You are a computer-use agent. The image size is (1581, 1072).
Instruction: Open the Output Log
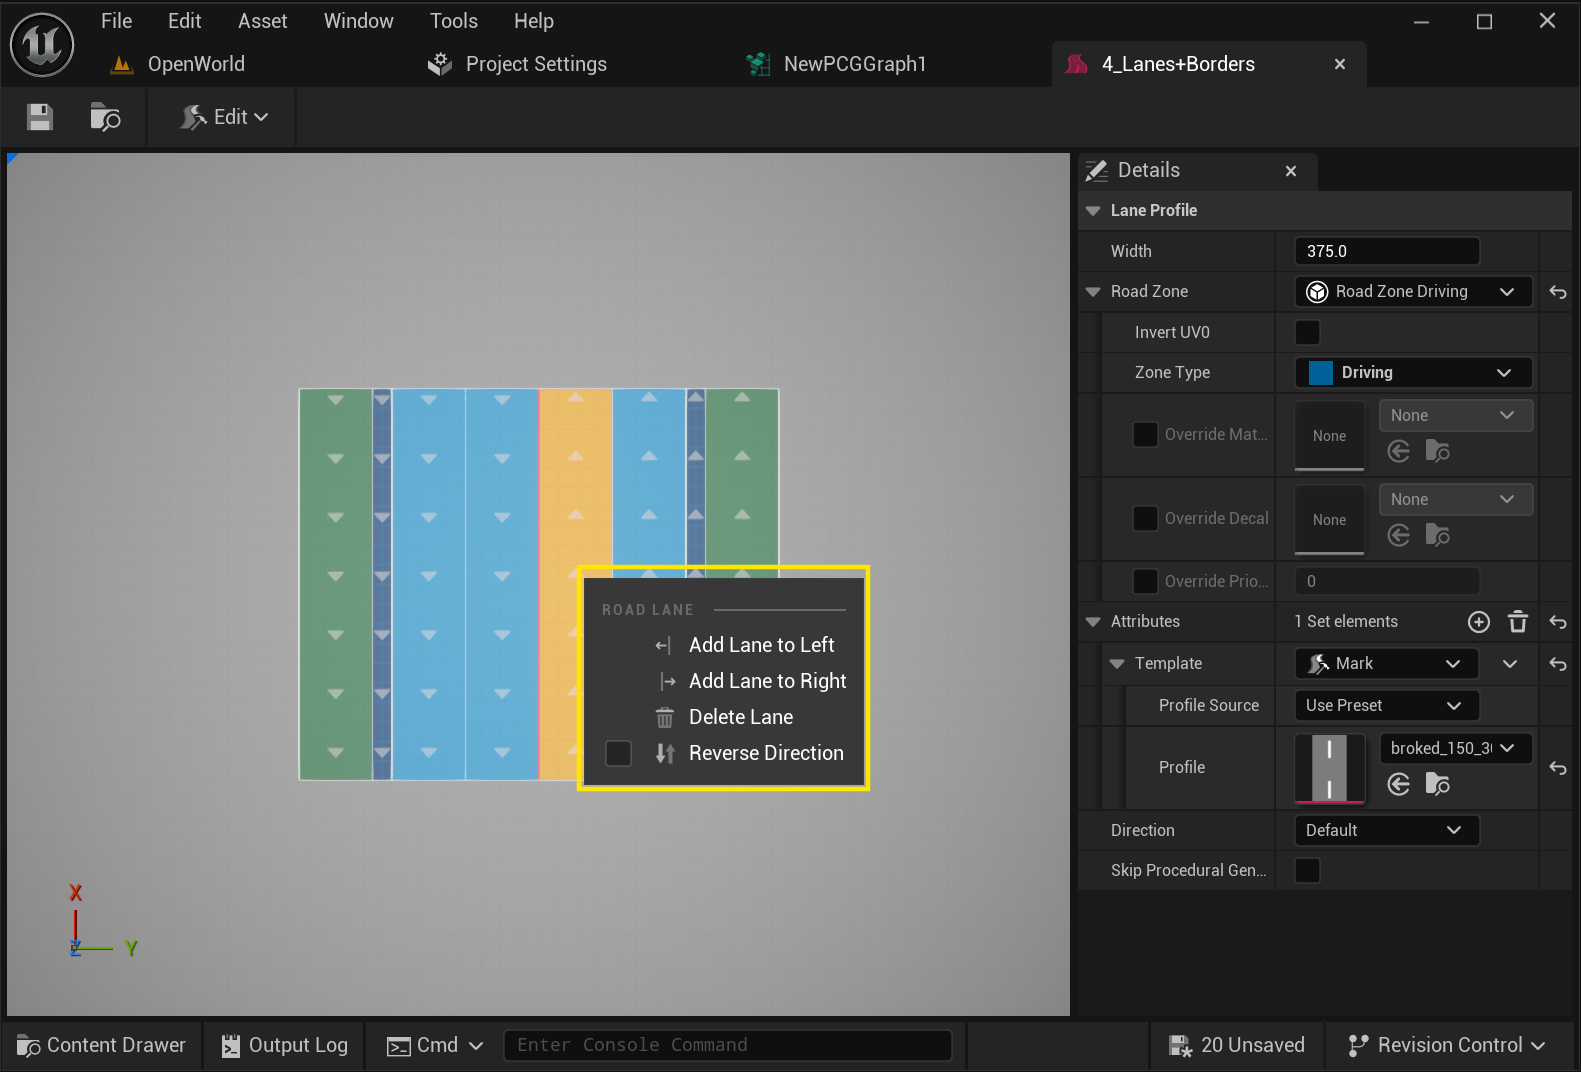[x=284, y=1045]
